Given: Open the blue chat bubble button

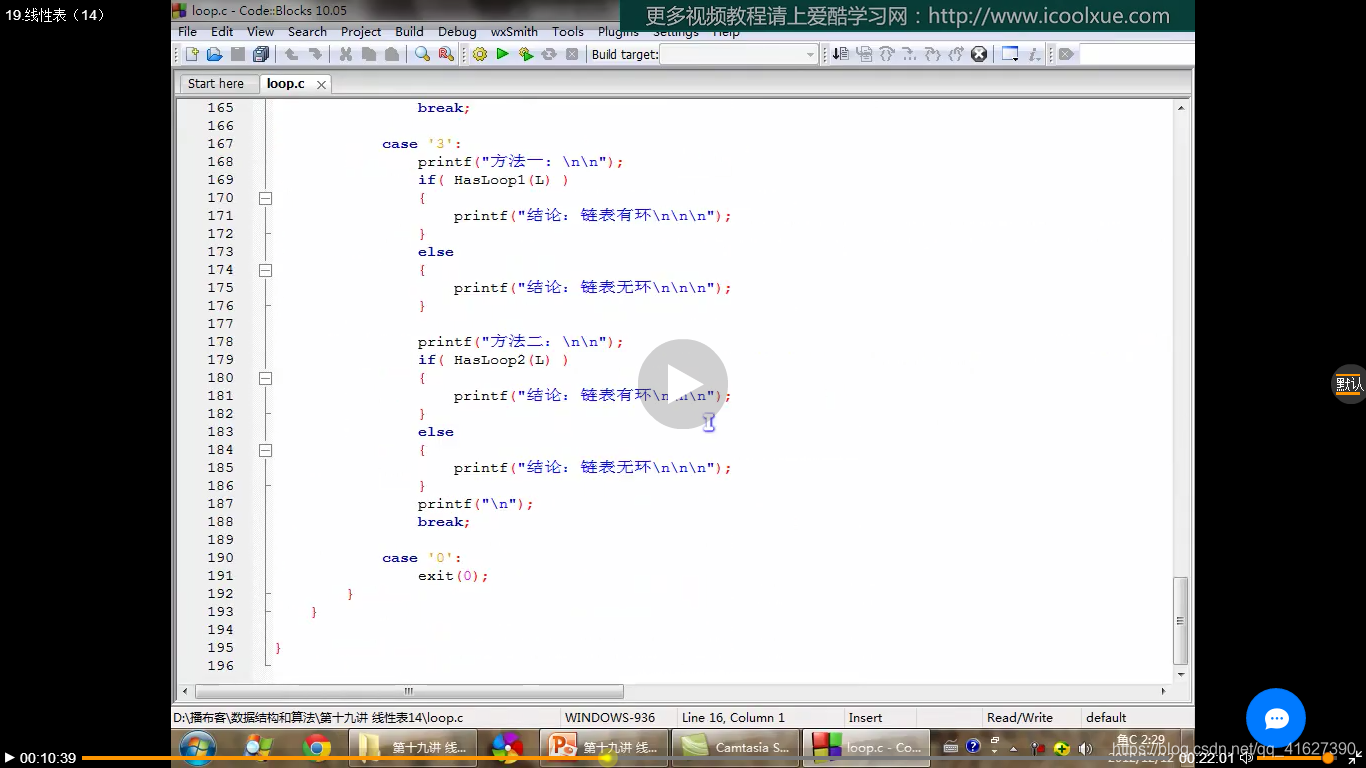Looking at the screenshot, I should (x=1276, y=718).
